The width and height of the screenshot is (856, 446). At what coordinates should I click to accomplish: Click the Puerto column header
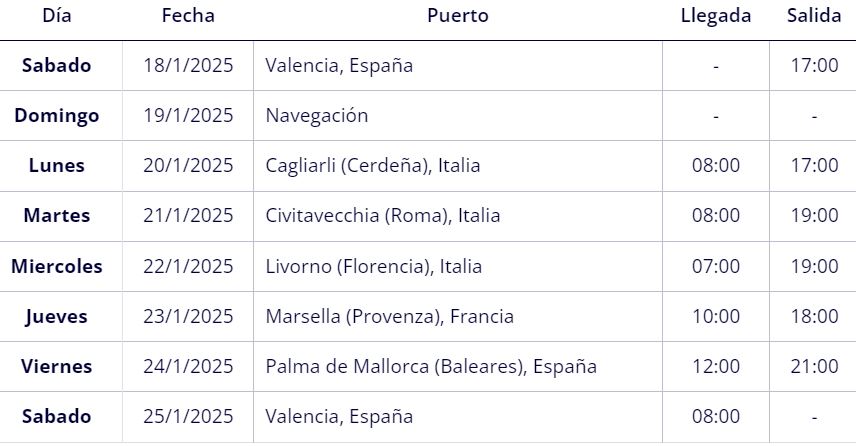click(x=457, y=15)
